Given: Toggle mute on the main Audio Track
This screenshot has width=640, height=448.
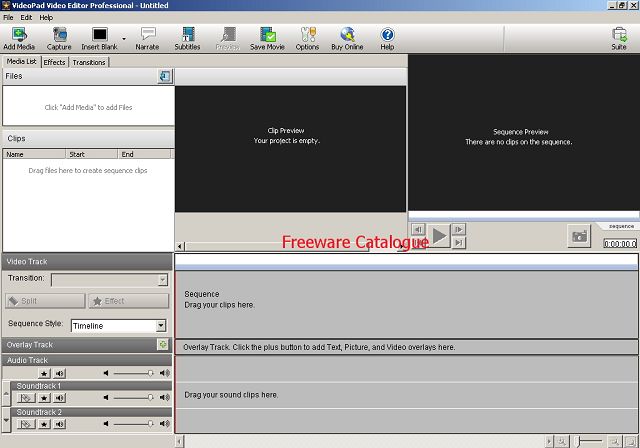Looking at the screenshot, I should 60,373.
